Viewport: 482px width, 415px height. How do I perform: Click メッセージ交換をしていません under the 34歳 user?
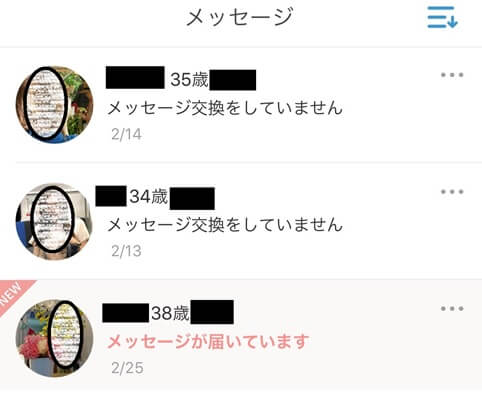[225, 225]
